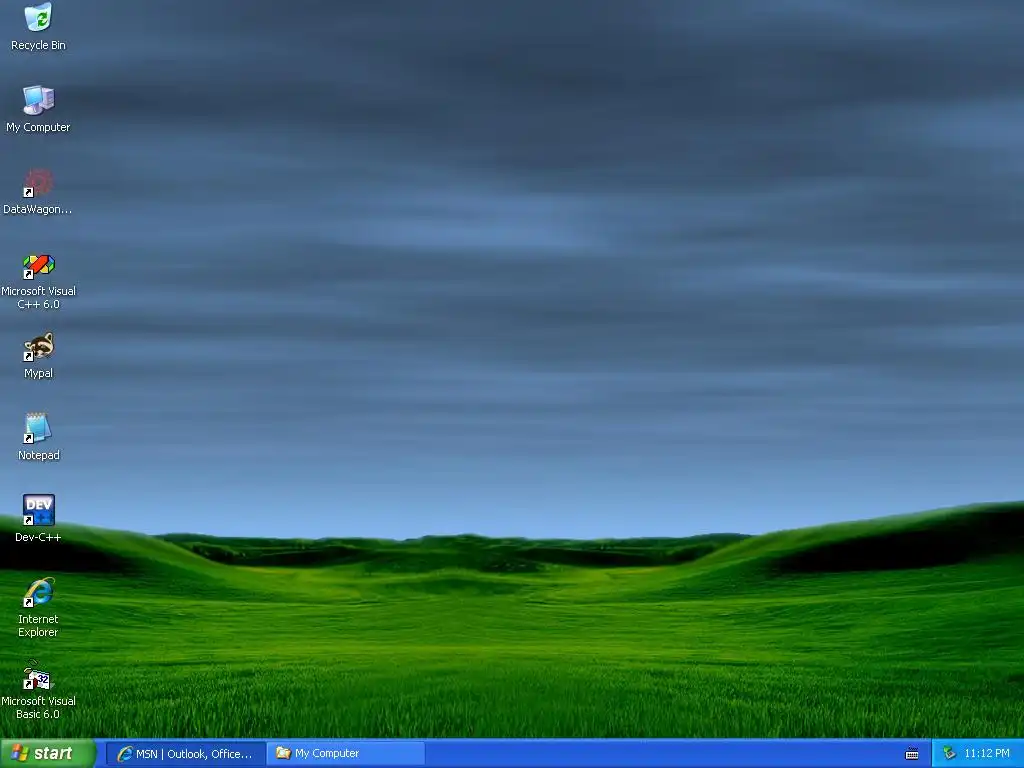The image size is (1024, 768).
Task: Select the Mypal browser shortcut
Action: coord(39,355)
